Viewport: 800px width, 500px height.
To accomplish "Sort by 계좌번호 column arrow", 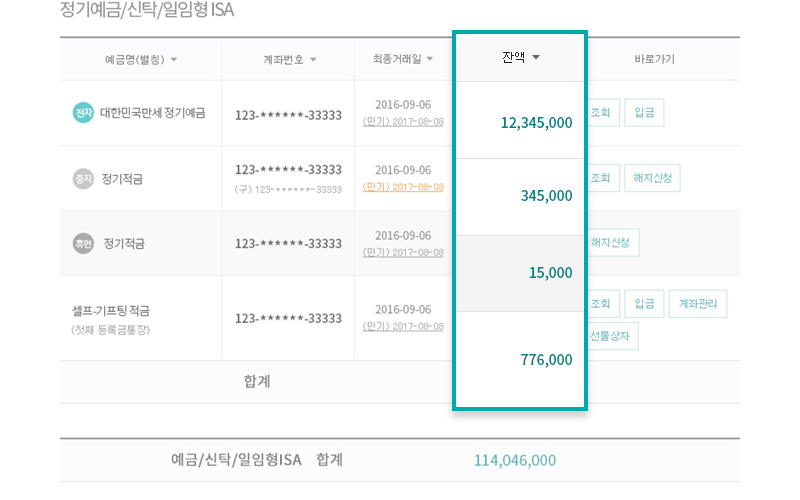I will click(313, 60).
